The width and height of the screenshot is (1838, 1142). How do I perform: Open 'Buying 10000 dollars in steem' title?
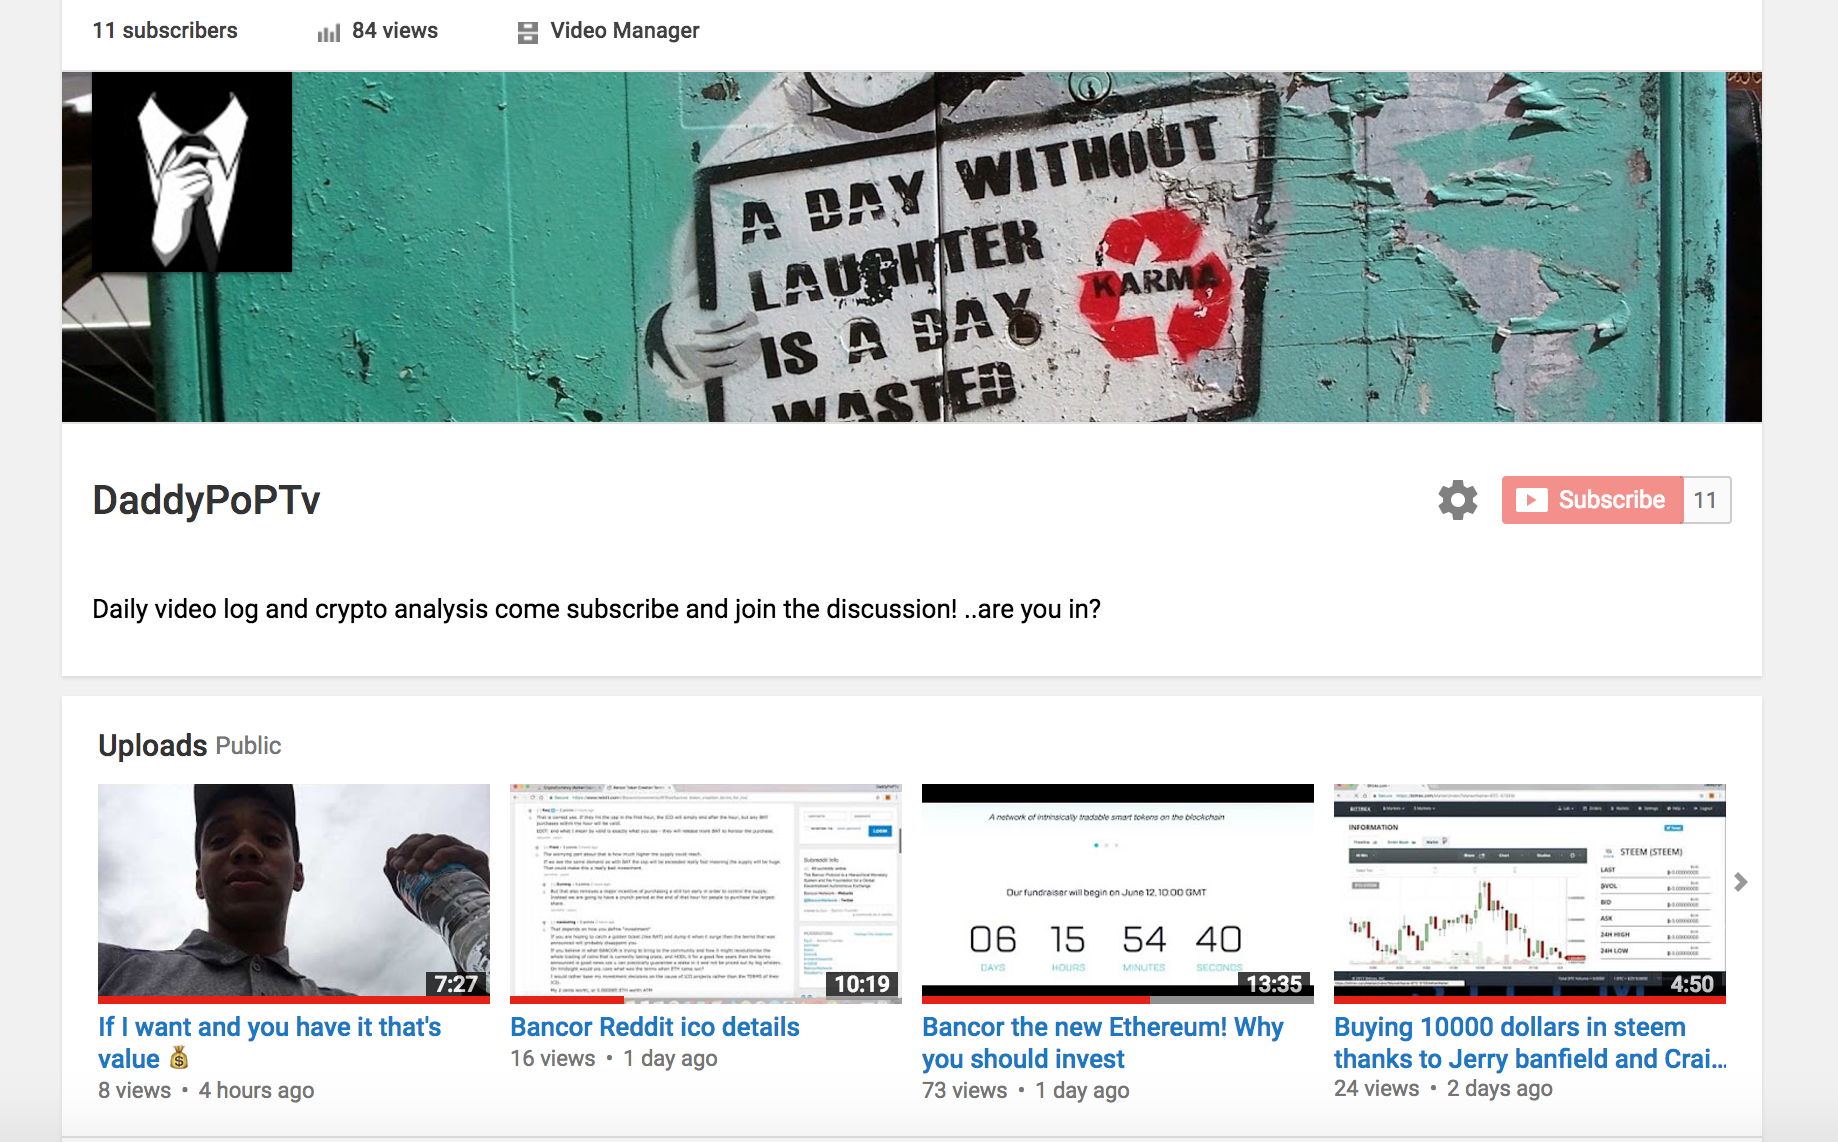pyautogui.click(x=1530, y=1043)
